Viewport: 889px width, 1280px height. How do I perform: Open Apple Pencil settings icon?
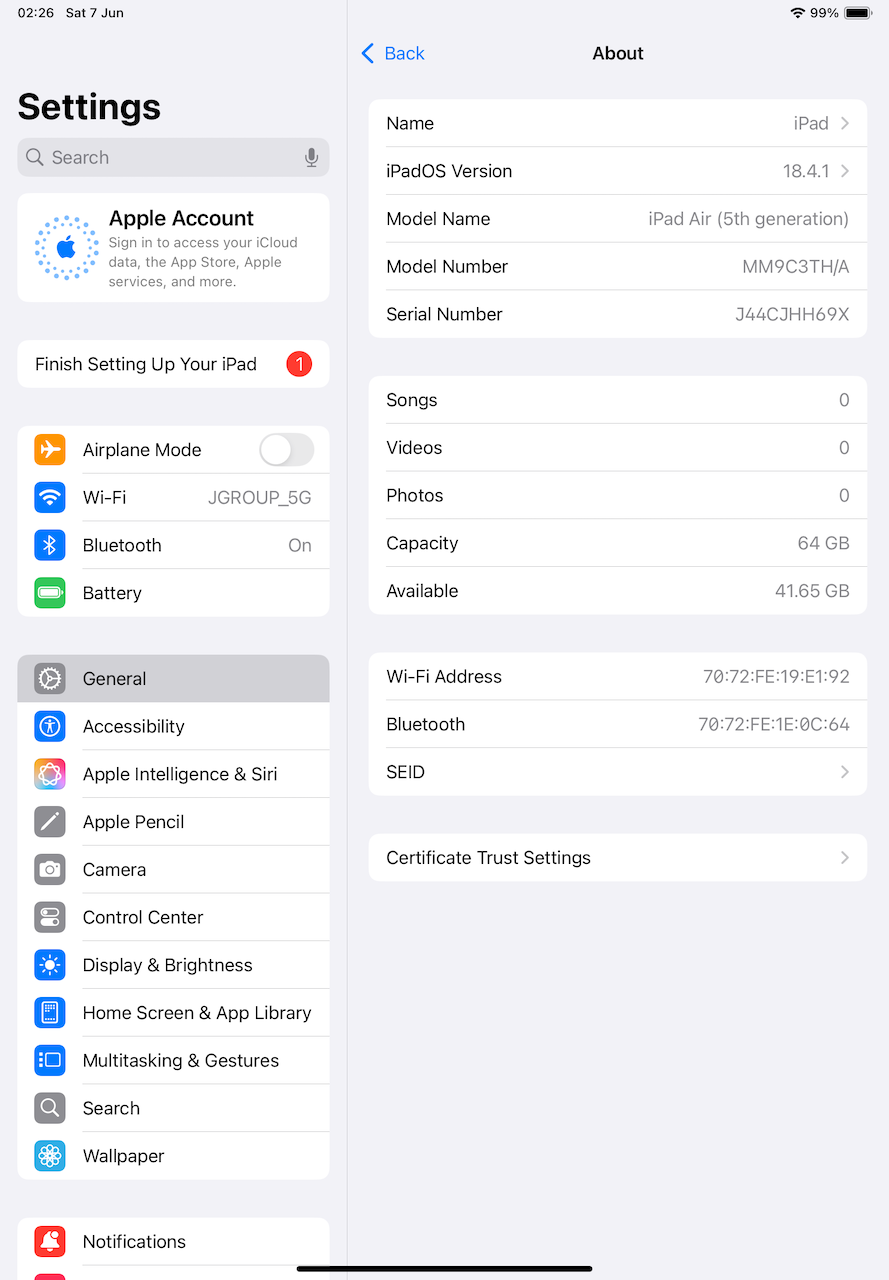point(50,822)
